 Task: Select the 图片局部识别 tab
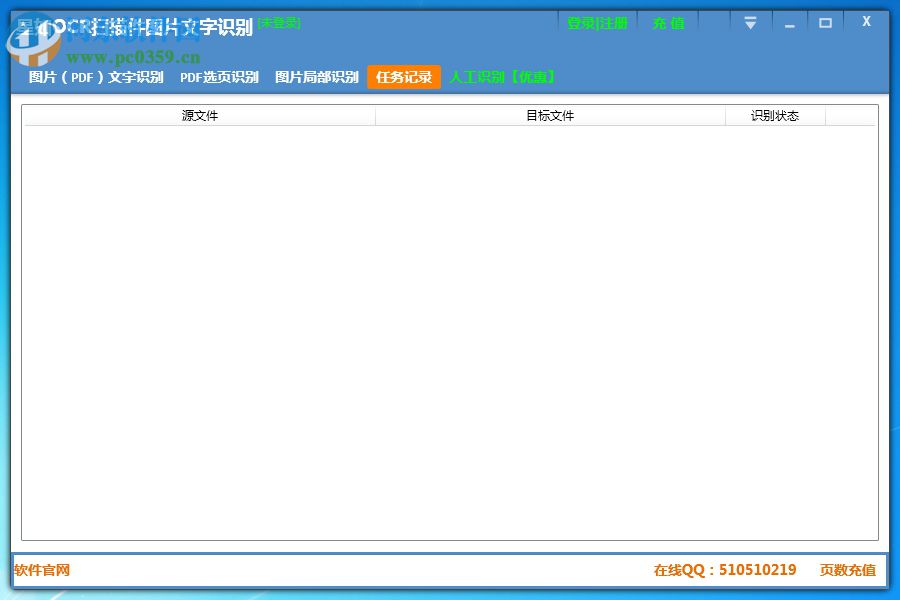[316, 77]
